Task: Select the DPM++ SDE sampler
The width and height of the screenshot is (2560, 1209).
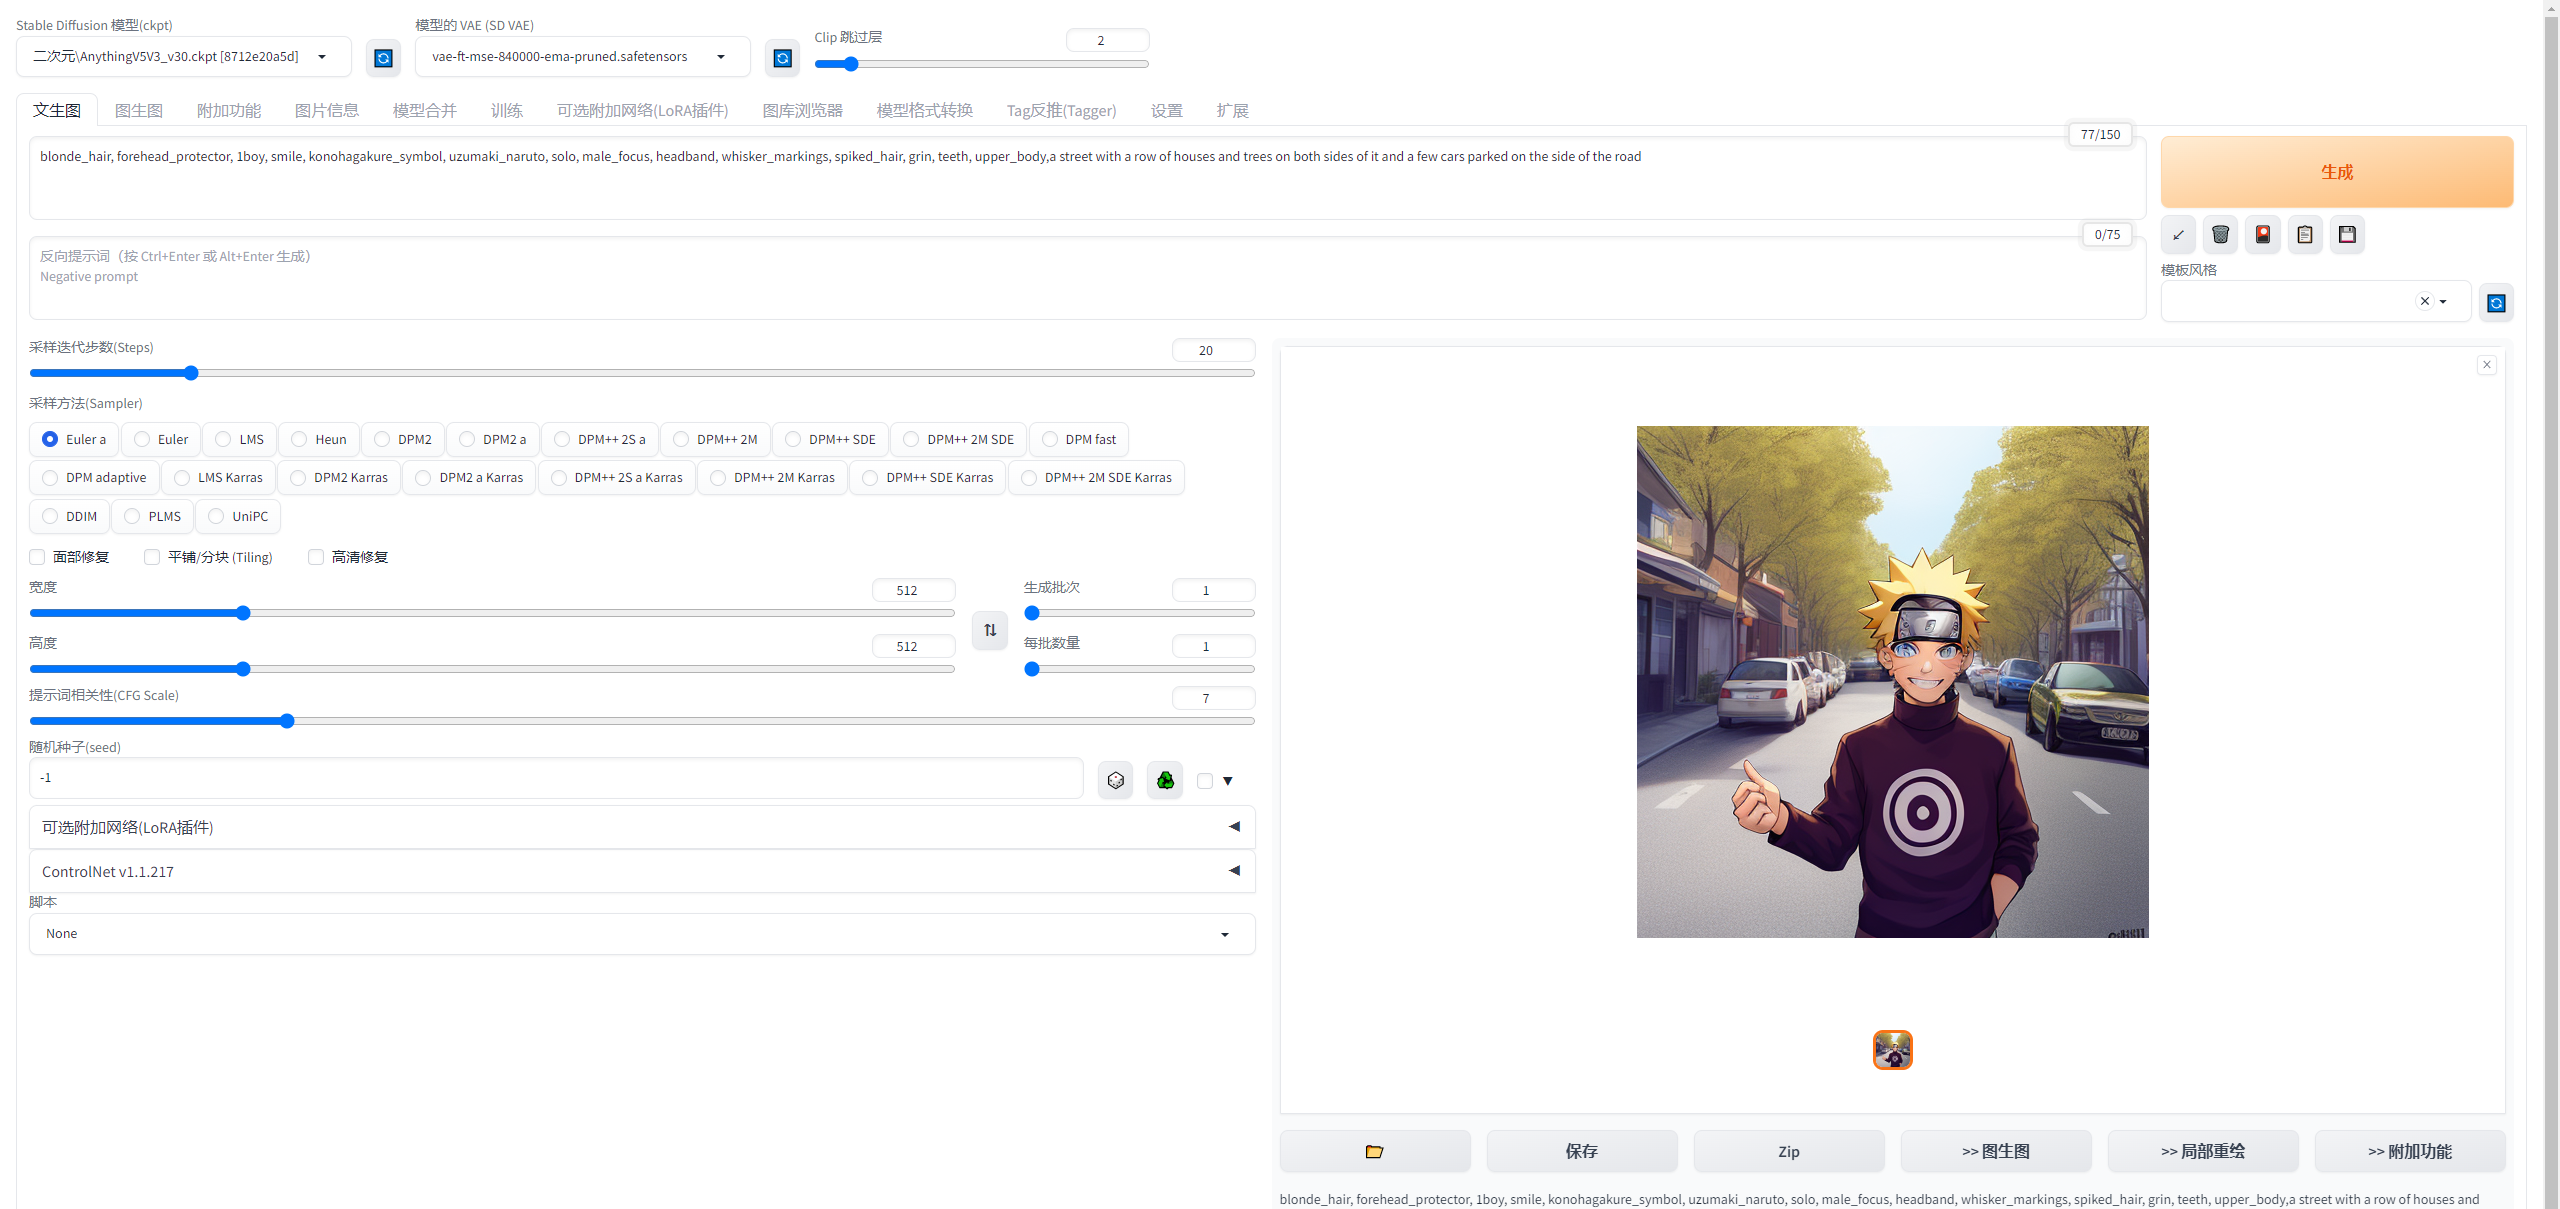Action: pos(830,439)
